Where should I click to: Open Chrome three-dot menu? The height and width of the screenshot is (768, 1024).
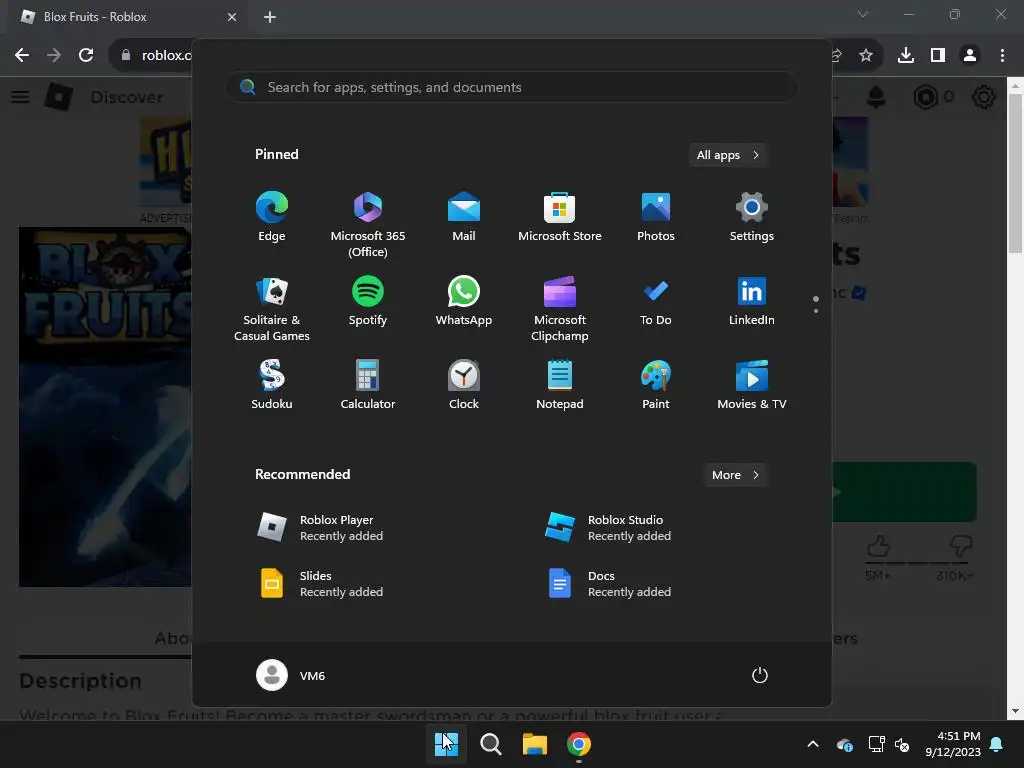tap(1002, 56)
